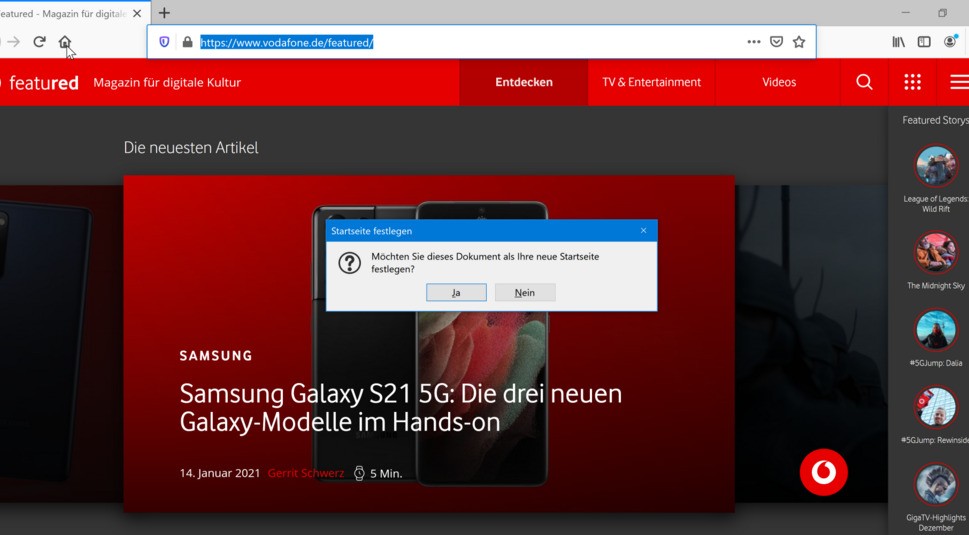
Task: Close the featured Magazin tab
Action: (137, 13)
